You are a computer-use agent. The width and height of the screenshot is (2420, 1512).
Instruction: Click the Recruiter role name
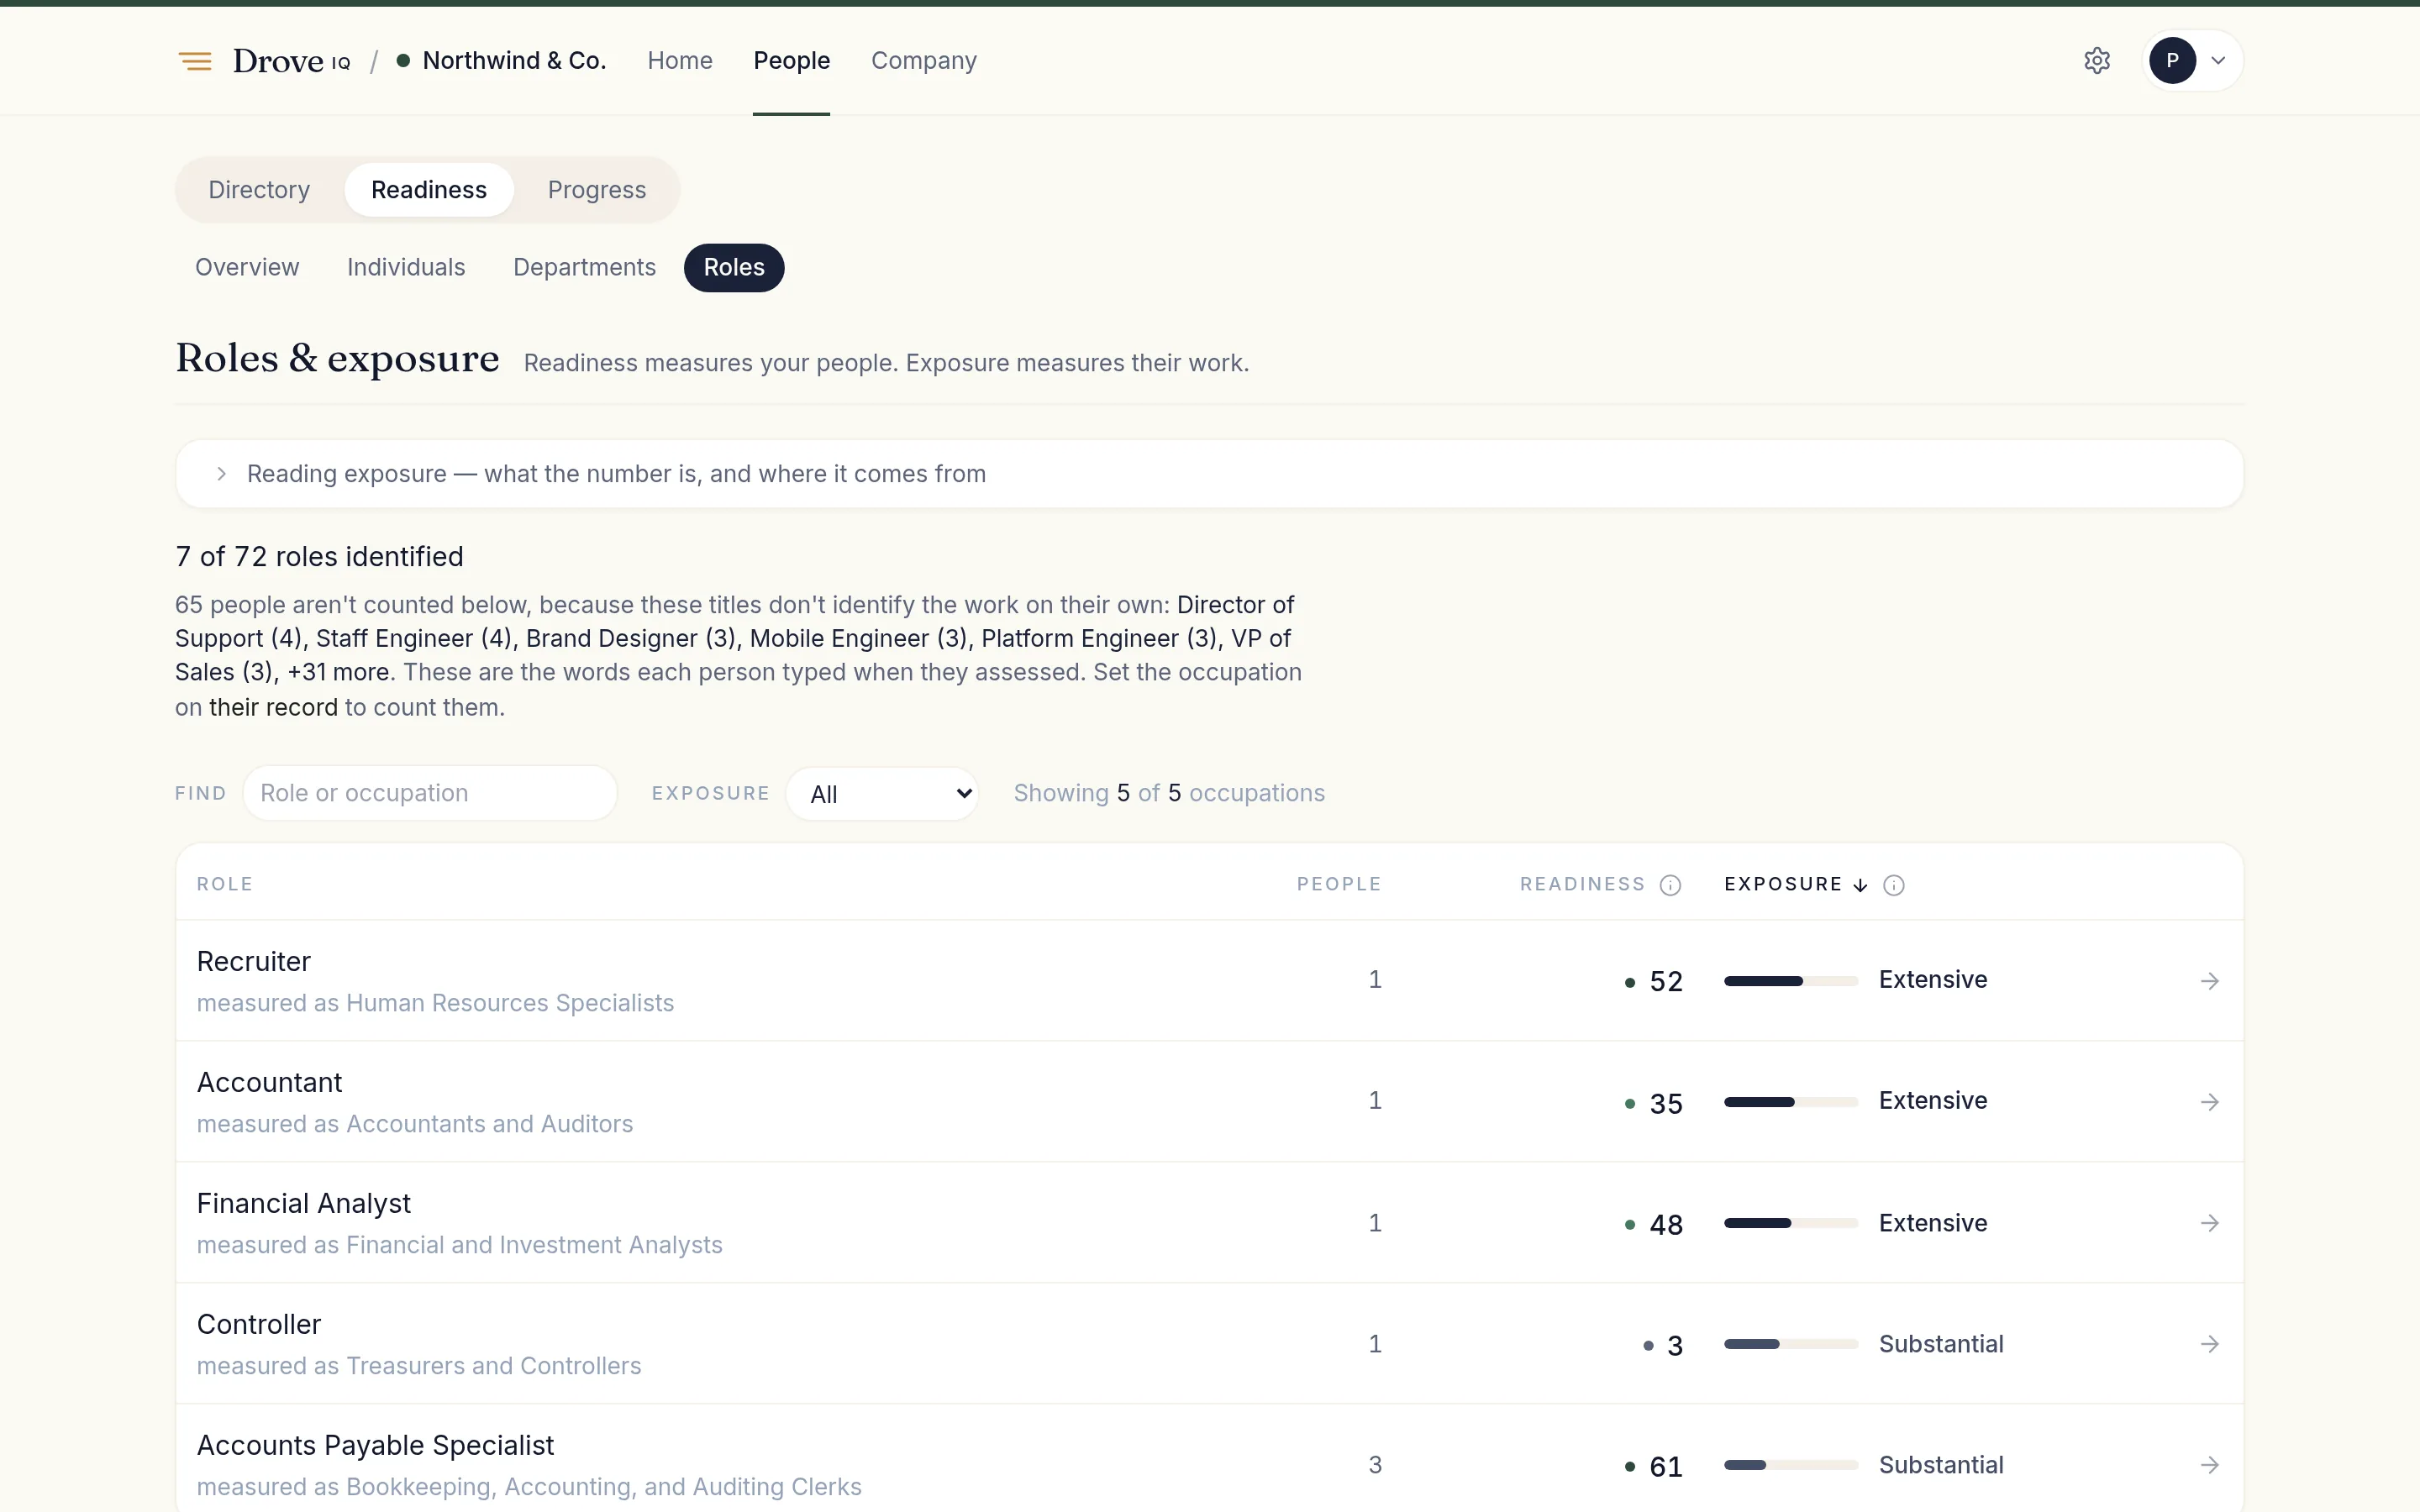tap(254, 962)
